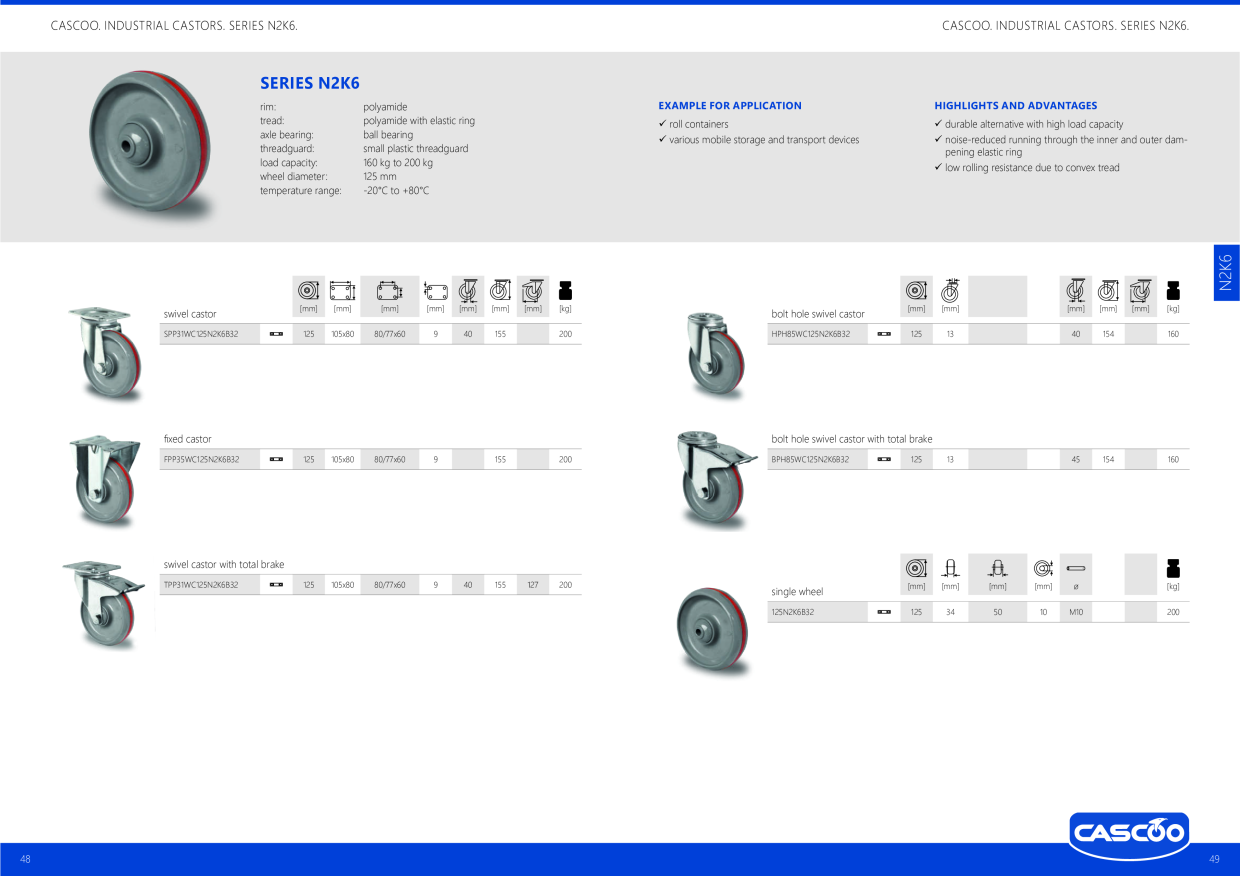
Task: Click the EXAMPLE FOR APPLICATION heading
Action: point(730,105)
